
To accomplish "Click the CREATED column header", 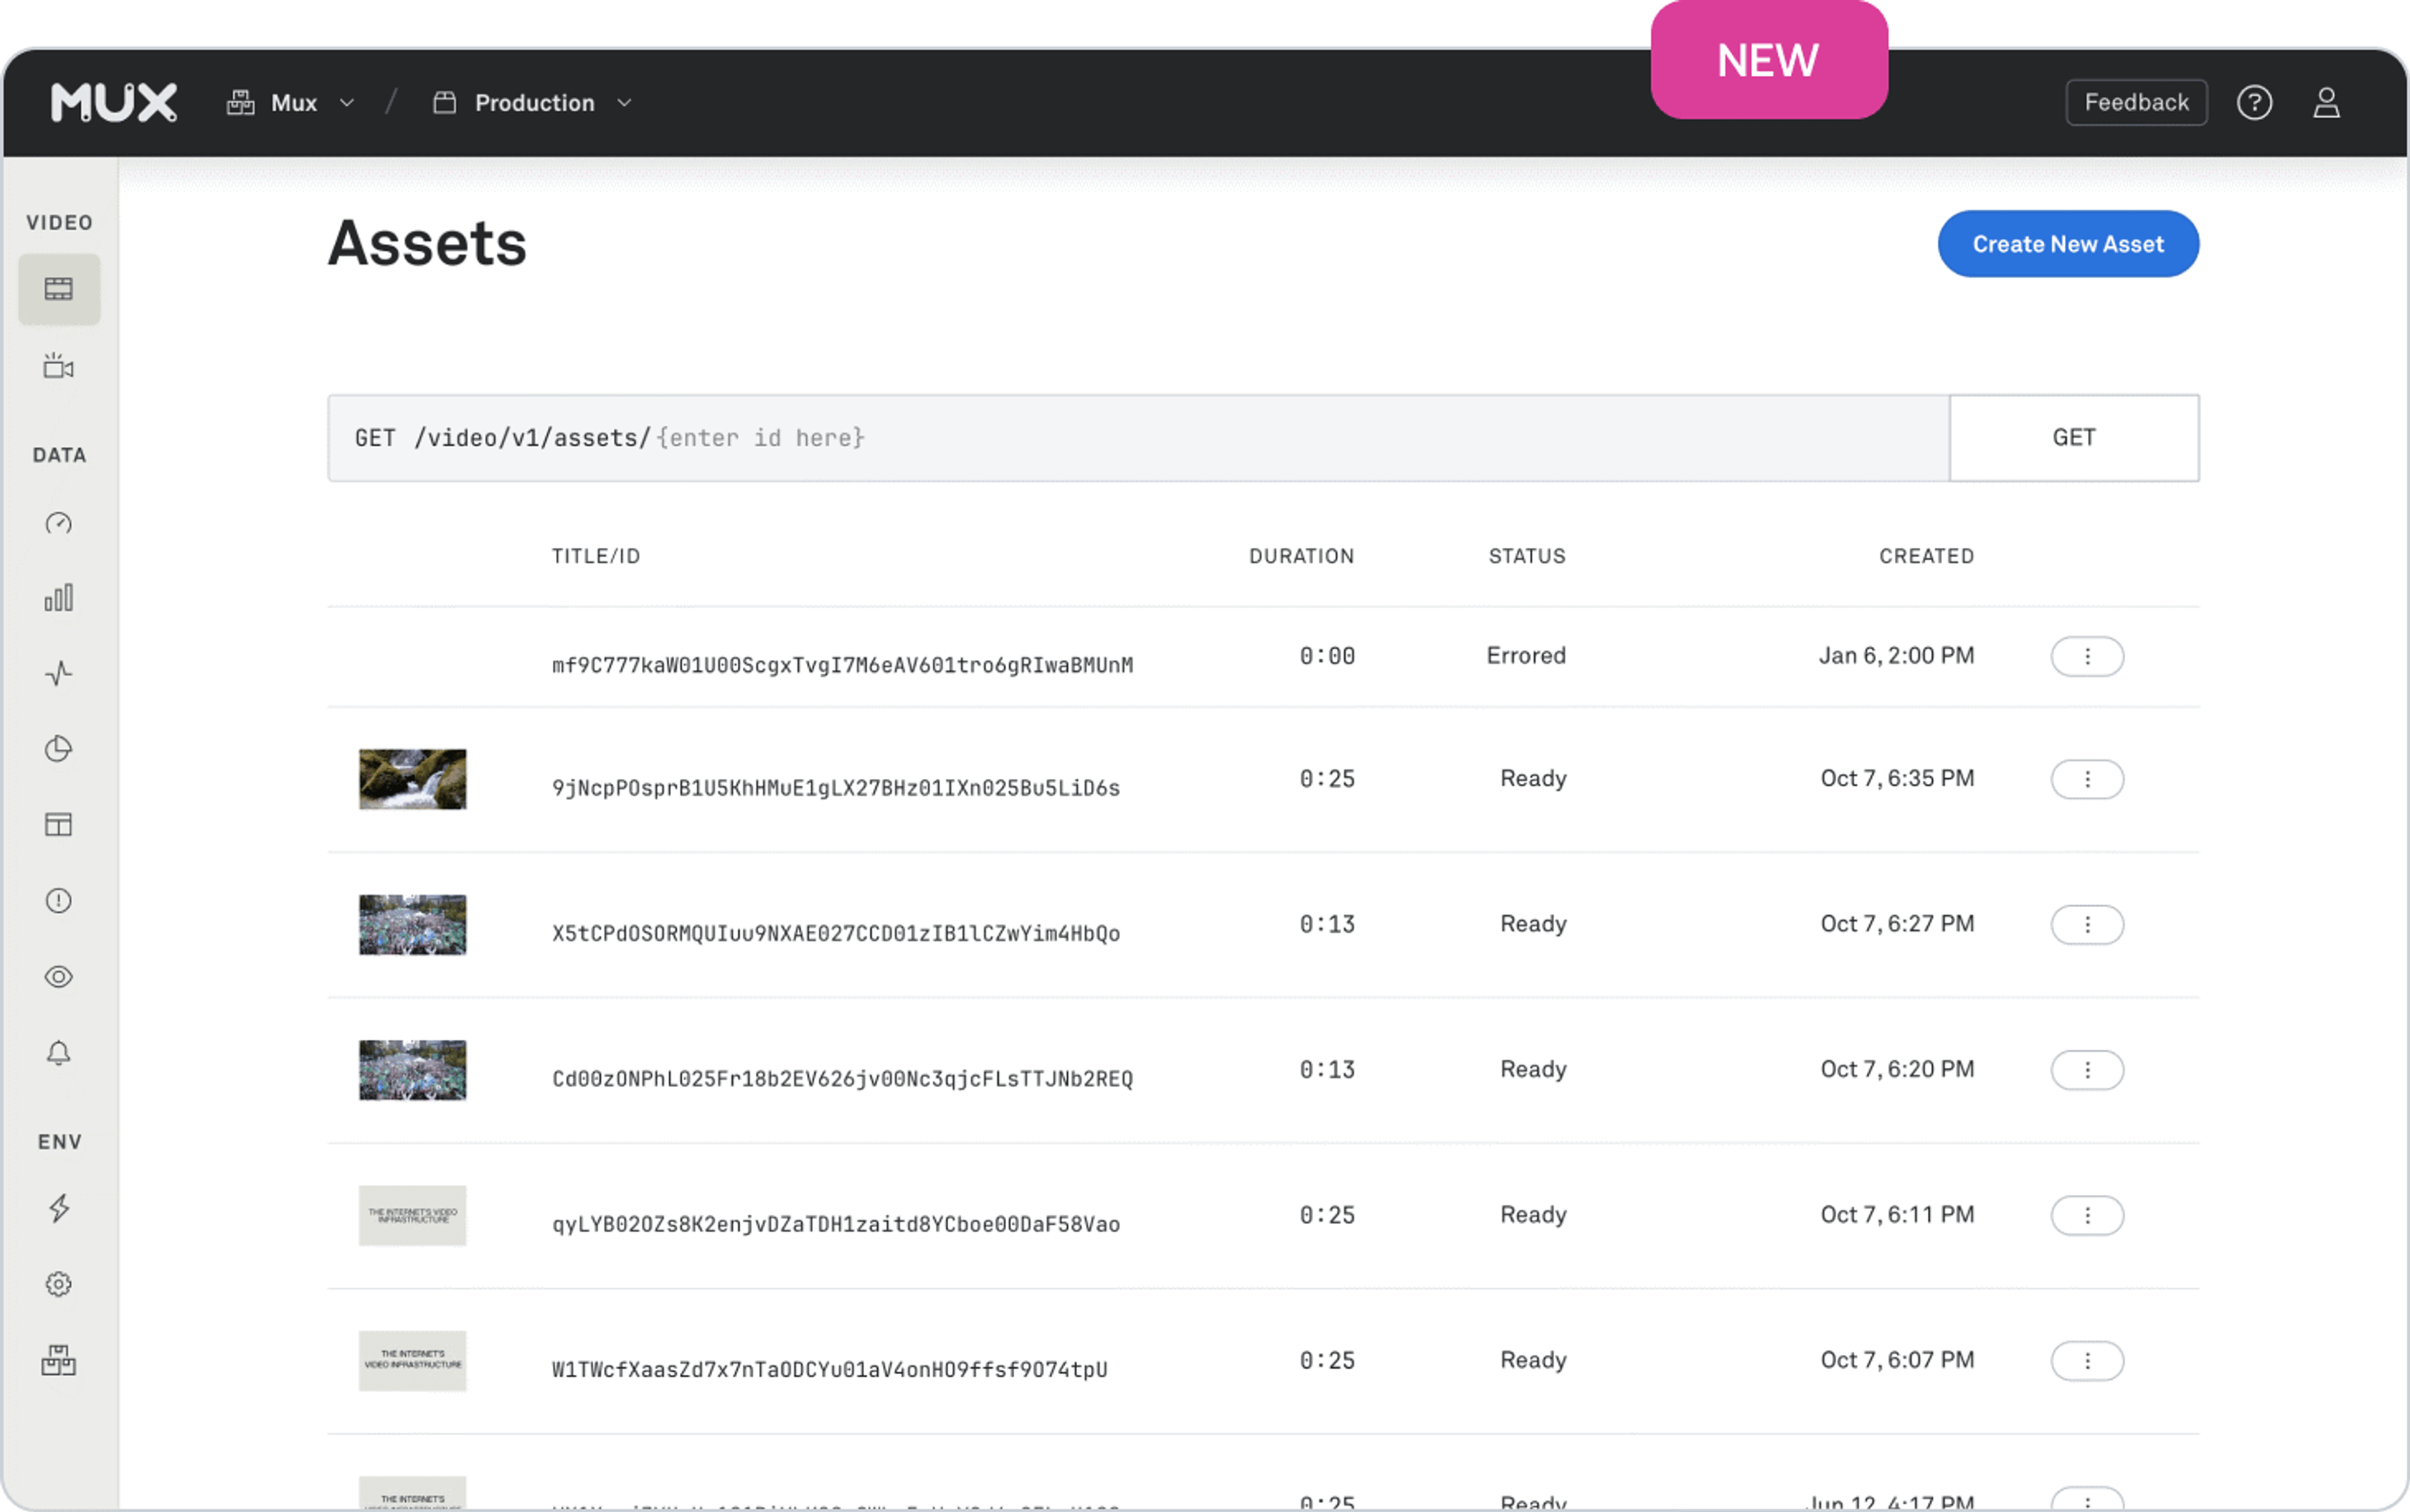I will pyautogui.click(x=1926, y=556).
